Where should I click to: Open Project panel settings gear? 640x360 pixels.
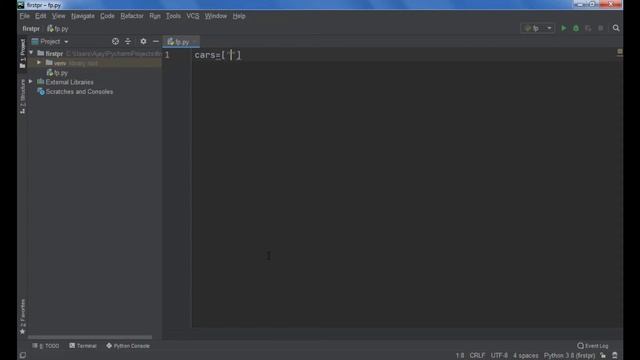[143, 41]
